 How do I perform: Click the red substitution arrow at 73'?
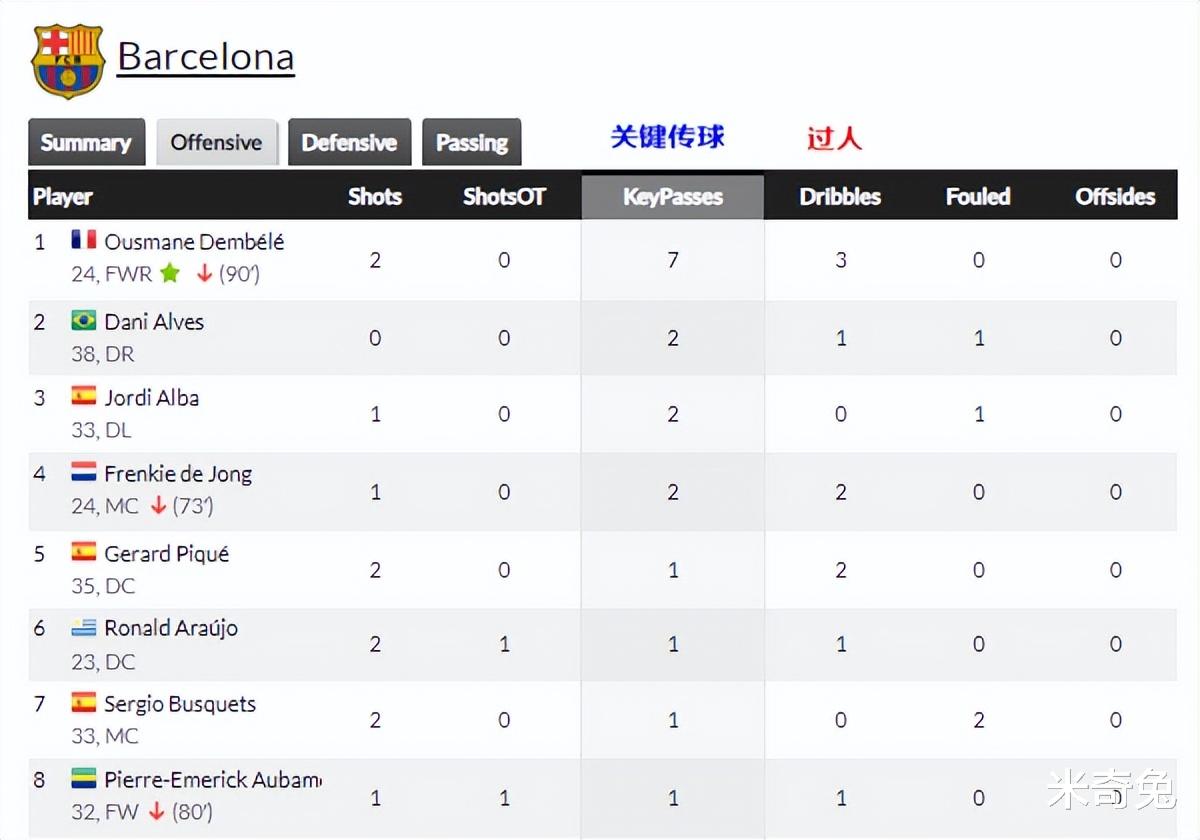pyautogui.click(x=158, y=506)
